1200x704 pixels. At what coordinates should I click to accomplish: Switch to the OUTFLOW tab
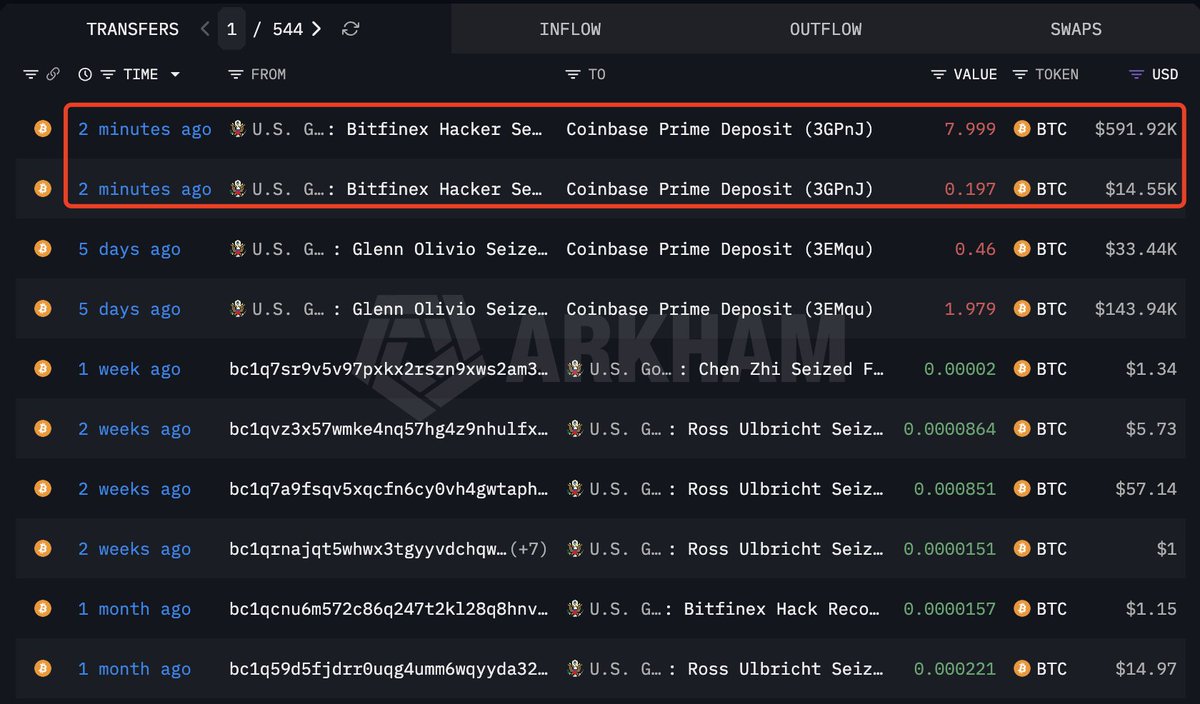(825, 29)
